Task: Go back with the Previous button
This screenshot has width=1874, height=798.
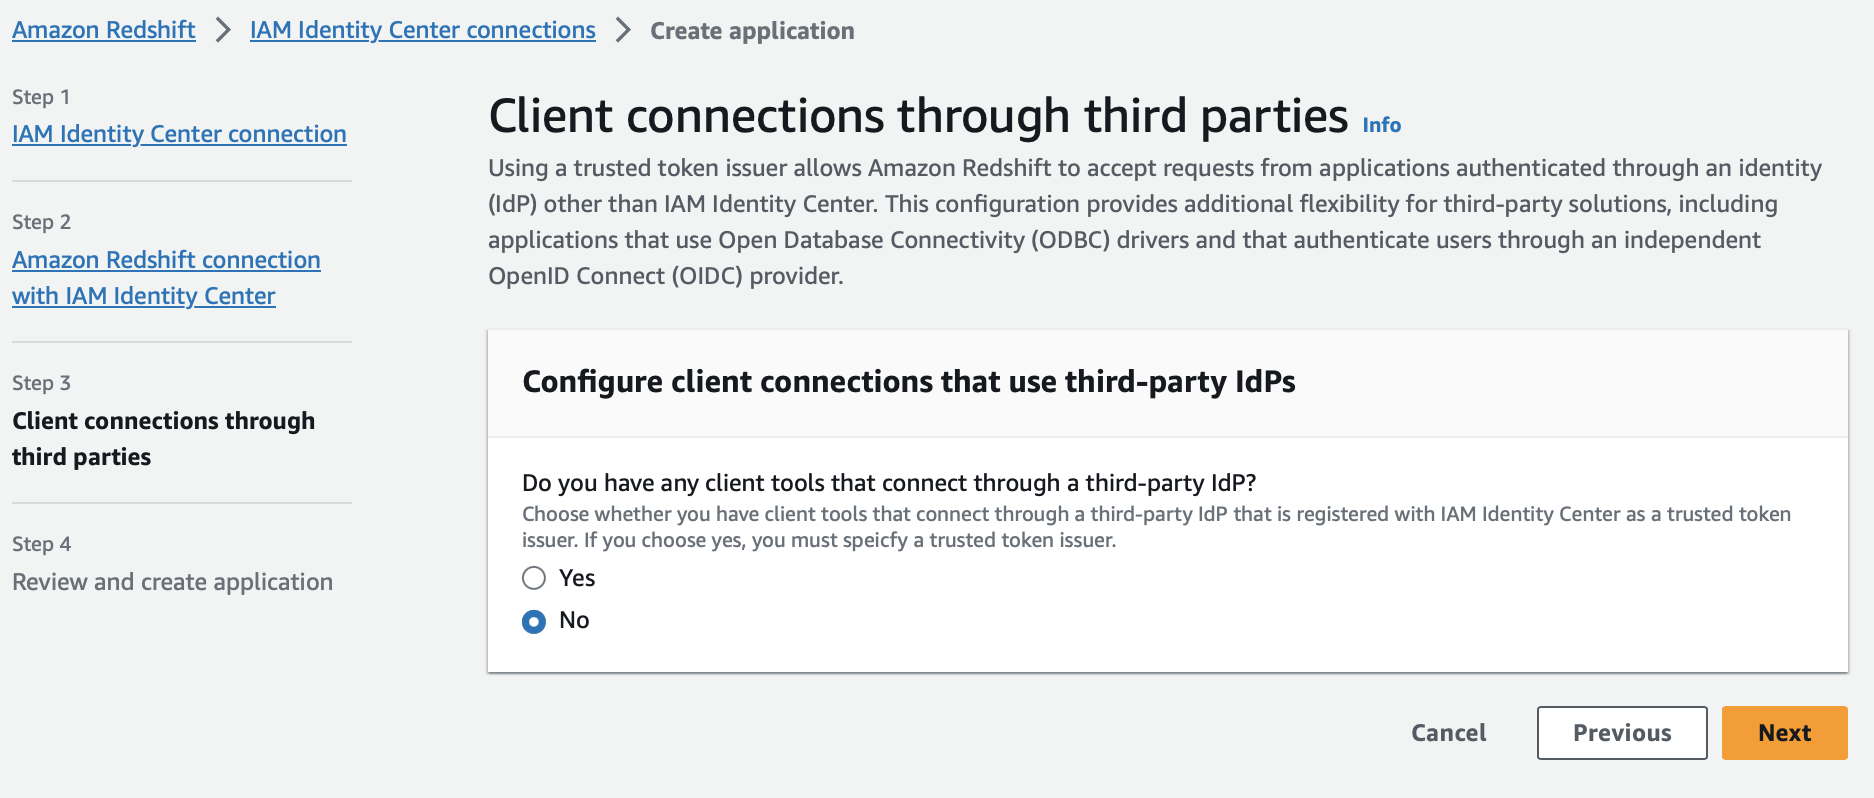Action: point(1621,733)
